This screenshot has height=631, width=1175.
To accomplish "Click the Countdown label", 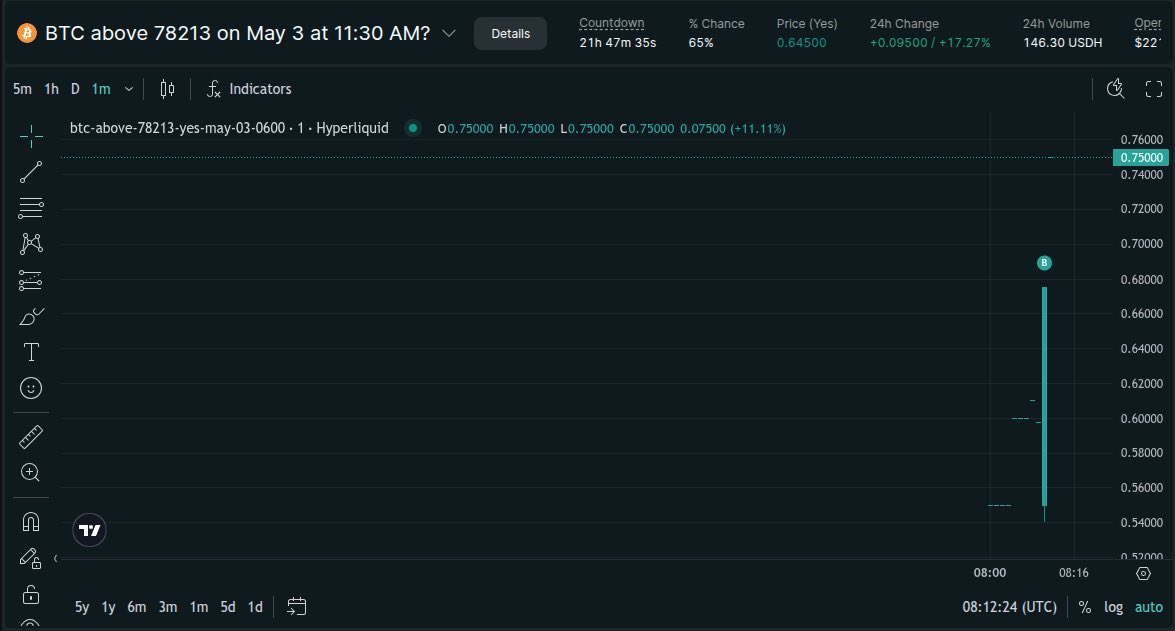I will [x=611, y=23].
